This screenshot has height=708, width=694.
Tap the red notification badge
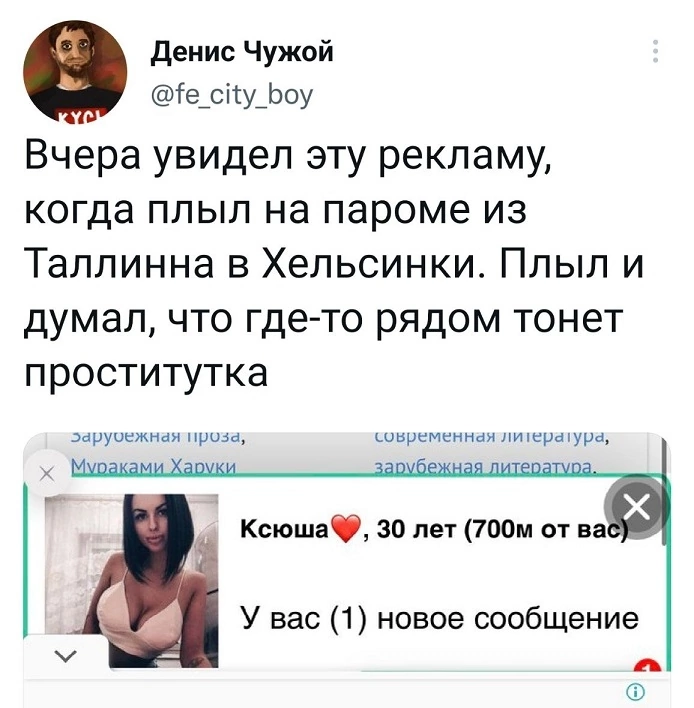point(647,664)
